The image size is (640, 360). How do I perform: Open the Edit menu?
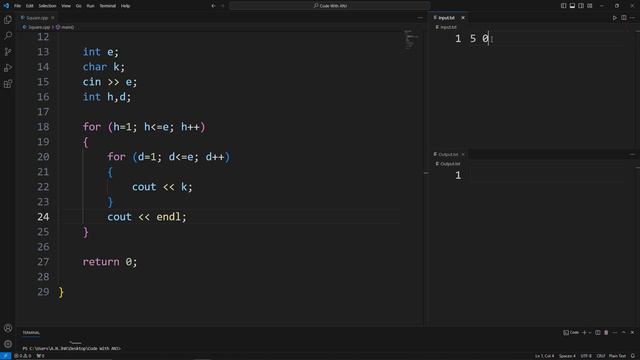pyautogui.click(x=30, y=6)
